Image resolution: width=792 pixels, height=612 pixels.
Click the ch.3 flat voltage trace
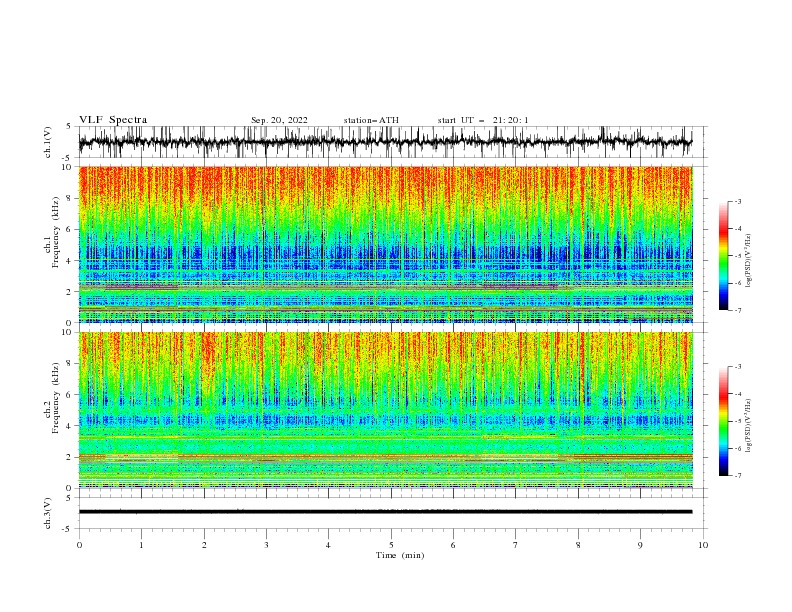pyautogui.click(x=385, y=512)
